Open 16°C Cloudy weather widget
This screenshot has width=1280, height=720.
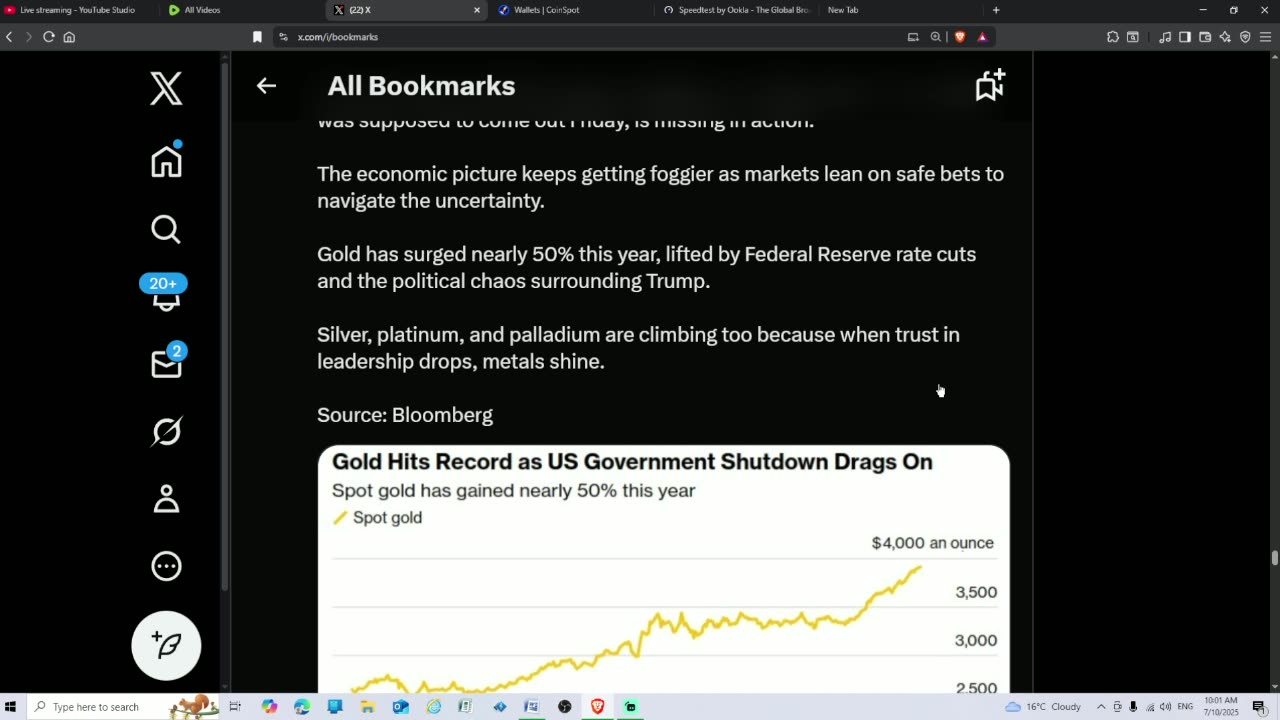tap(1043, 707)
